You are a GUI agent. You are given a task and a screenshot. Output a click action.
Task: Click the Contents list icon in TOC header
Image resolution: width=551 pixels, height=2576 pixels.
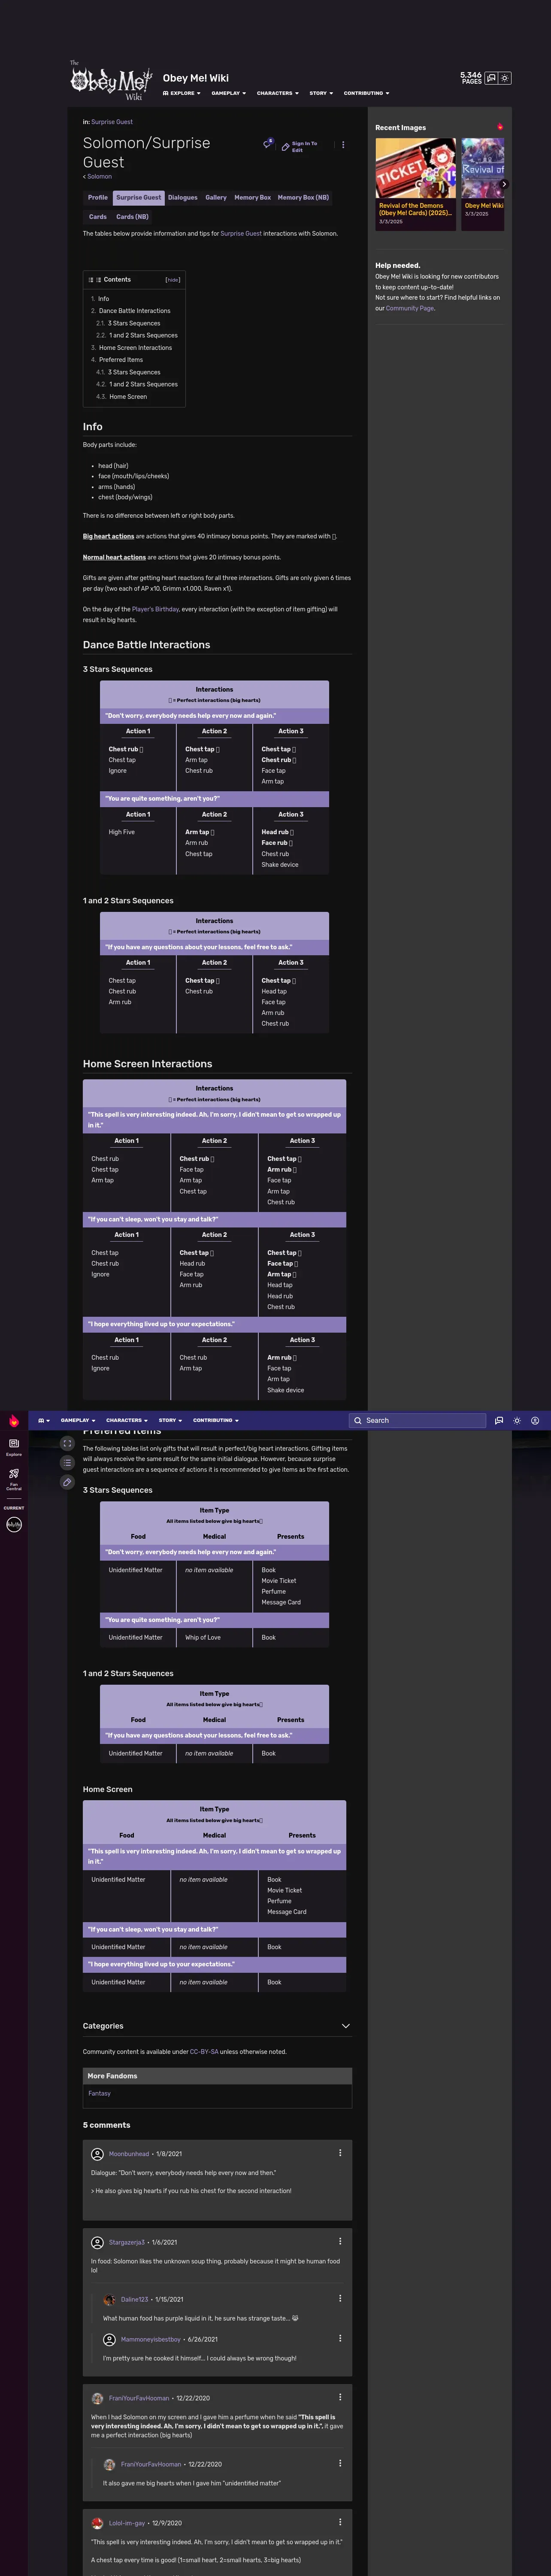coord(91,280)
